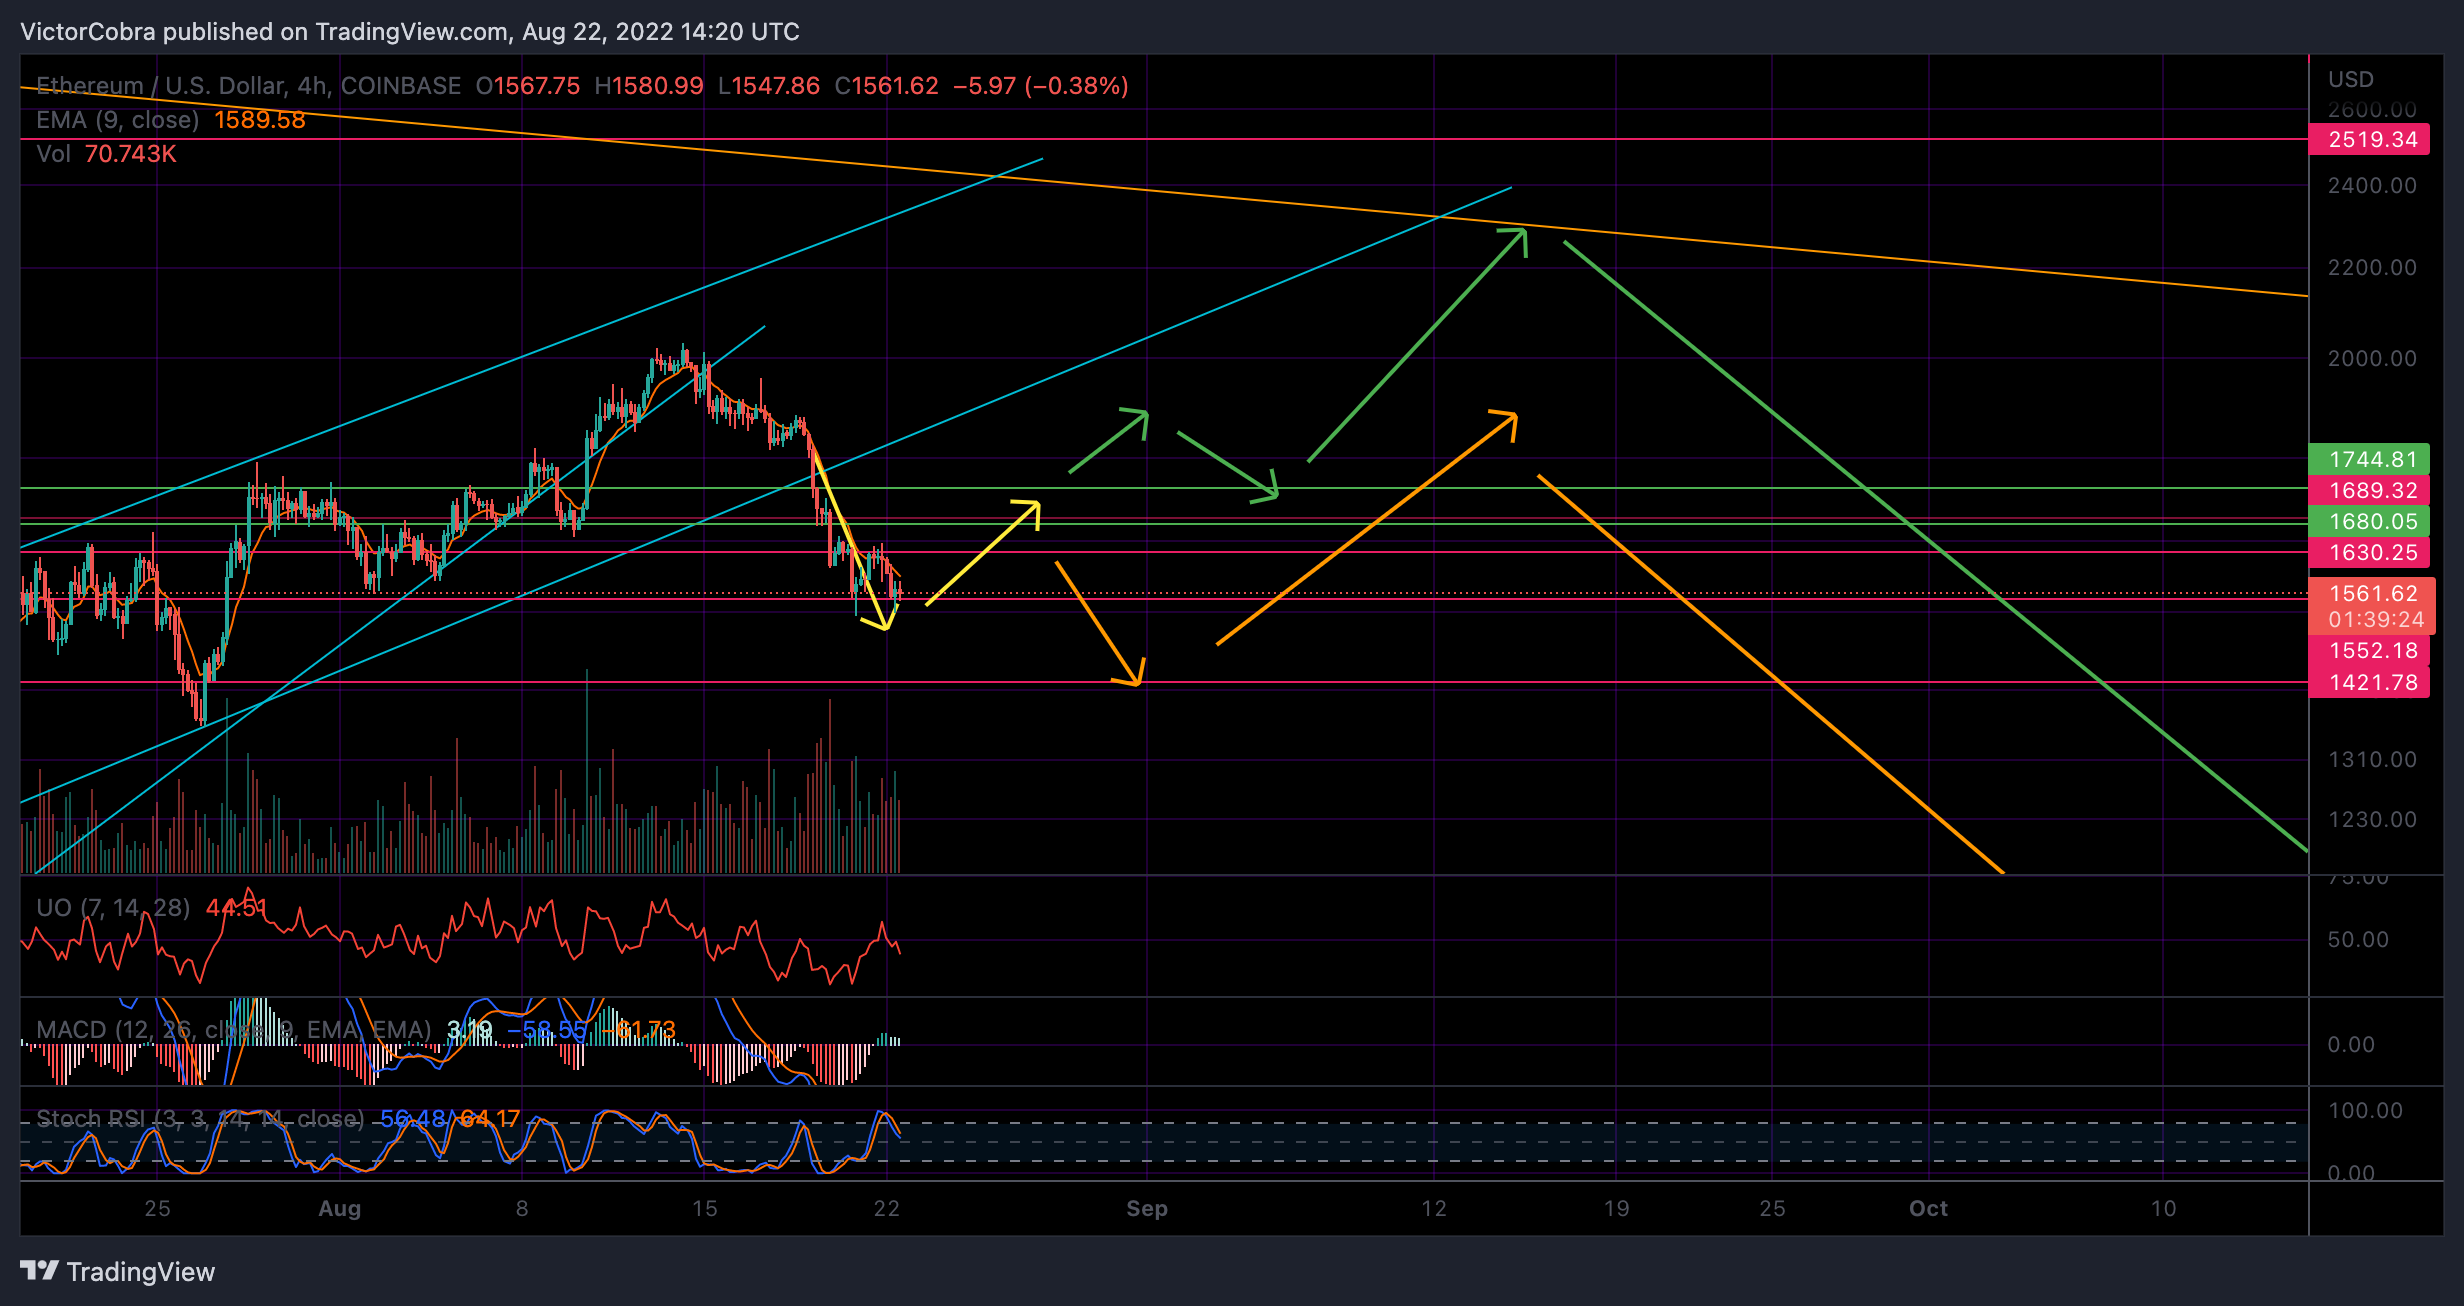Image resolution: width=2464 pixels, height=1306 pixels.
Task: Click the open value O1567.75
Action: pos(528,86)
